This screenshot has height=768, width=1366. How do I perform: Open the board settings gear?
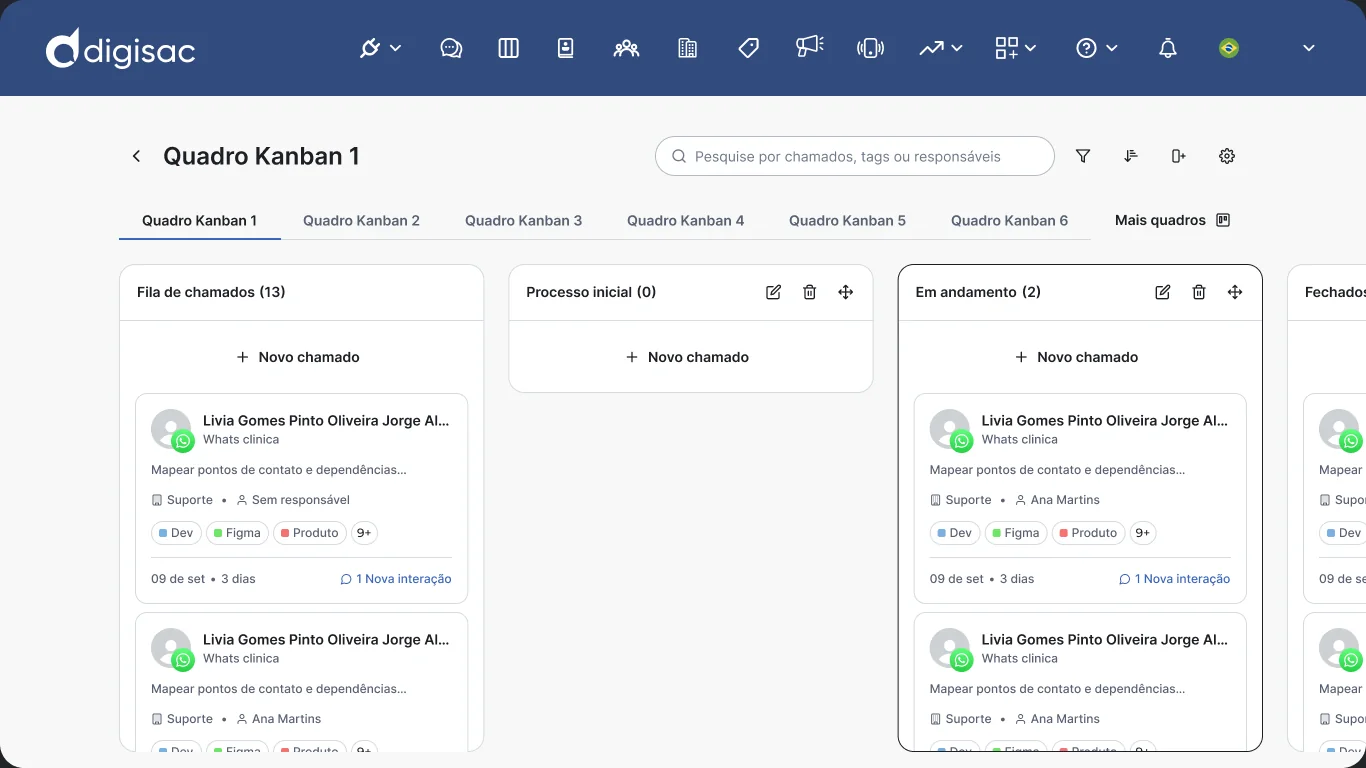pos(1227,156)
